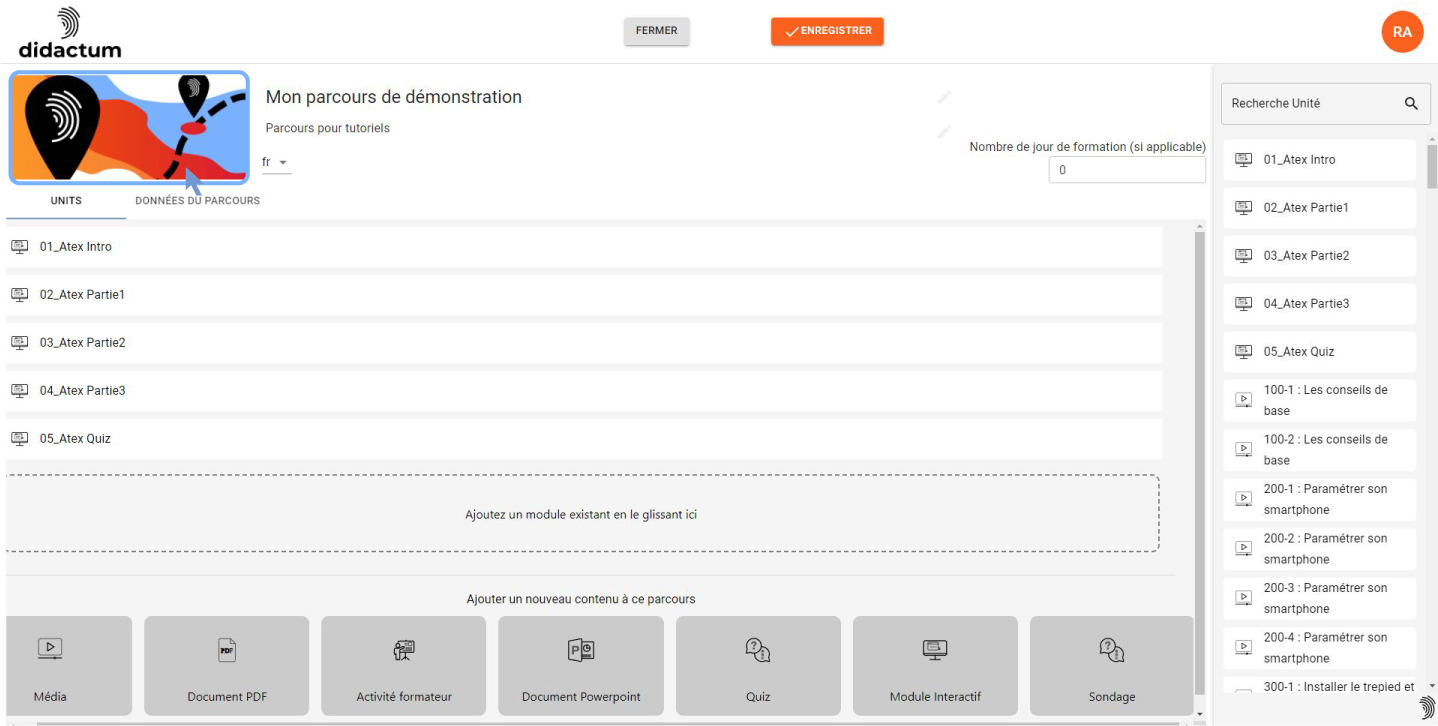
Task: Click the Document Powerpoint tile's slide icon
Action: click(x=581, y=650)
